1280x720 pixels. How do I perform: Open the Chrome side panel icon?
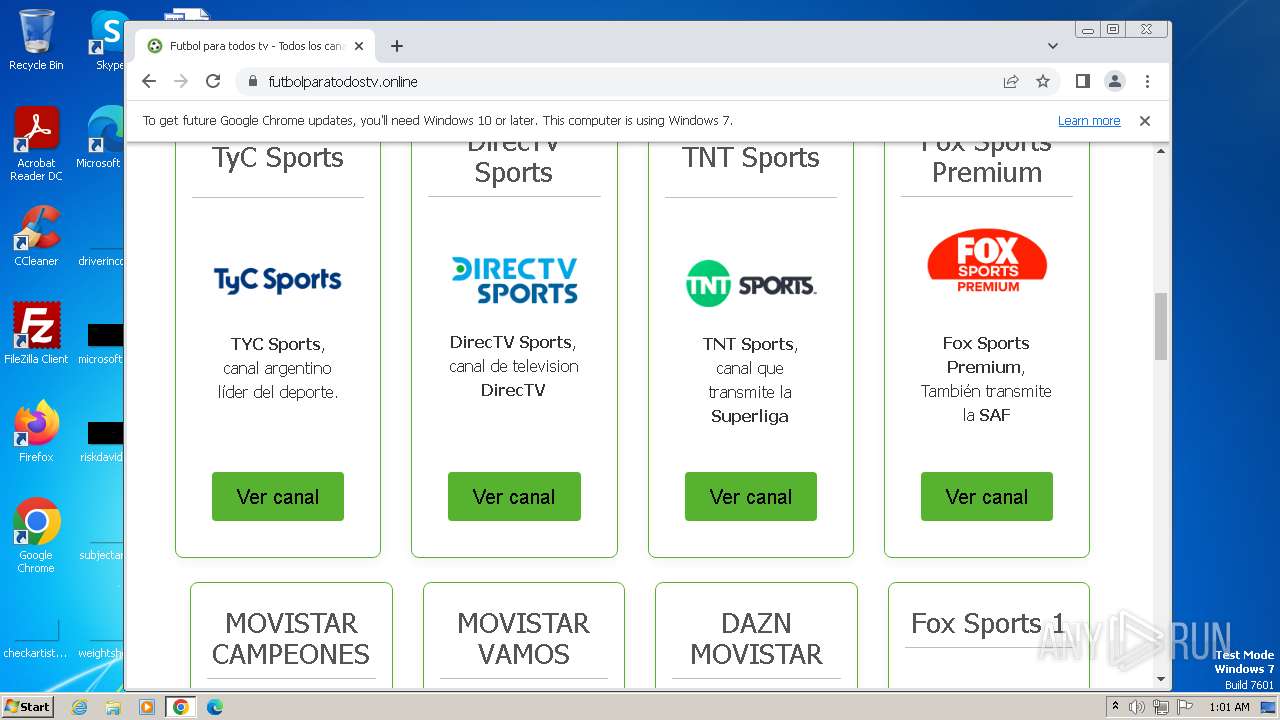(1082, 81)
